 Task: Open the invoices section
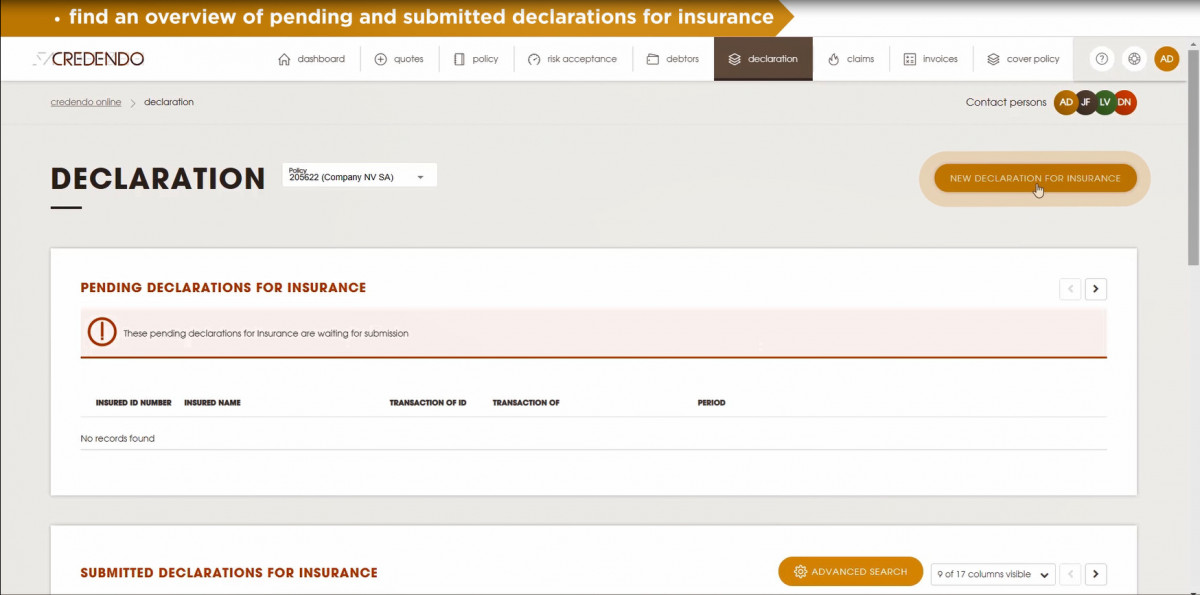tap(930, 59)
